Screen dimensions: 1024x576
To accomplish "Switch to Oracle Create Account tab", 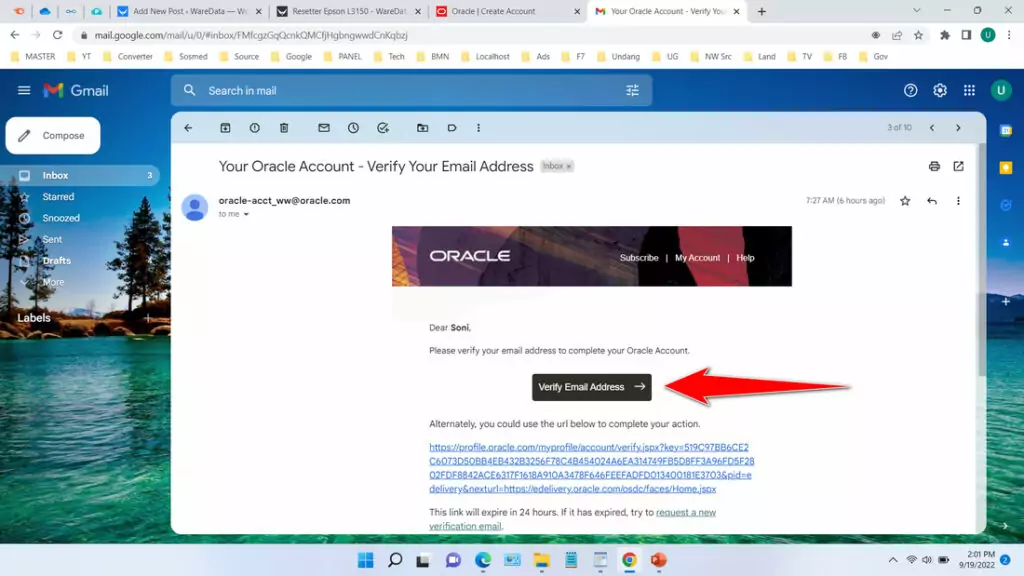I will (507, 11).
